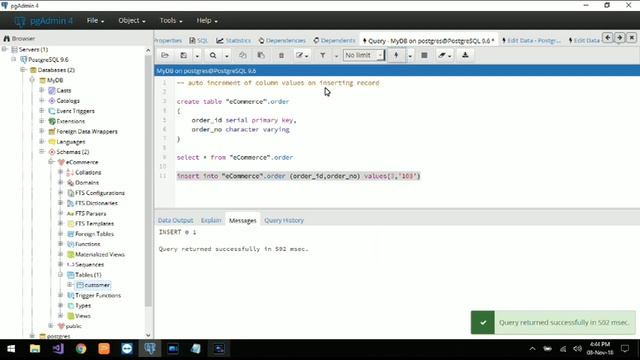
Task: Click the Find magnifier icon
Action: pyautogui.click(x=213, y=55)
